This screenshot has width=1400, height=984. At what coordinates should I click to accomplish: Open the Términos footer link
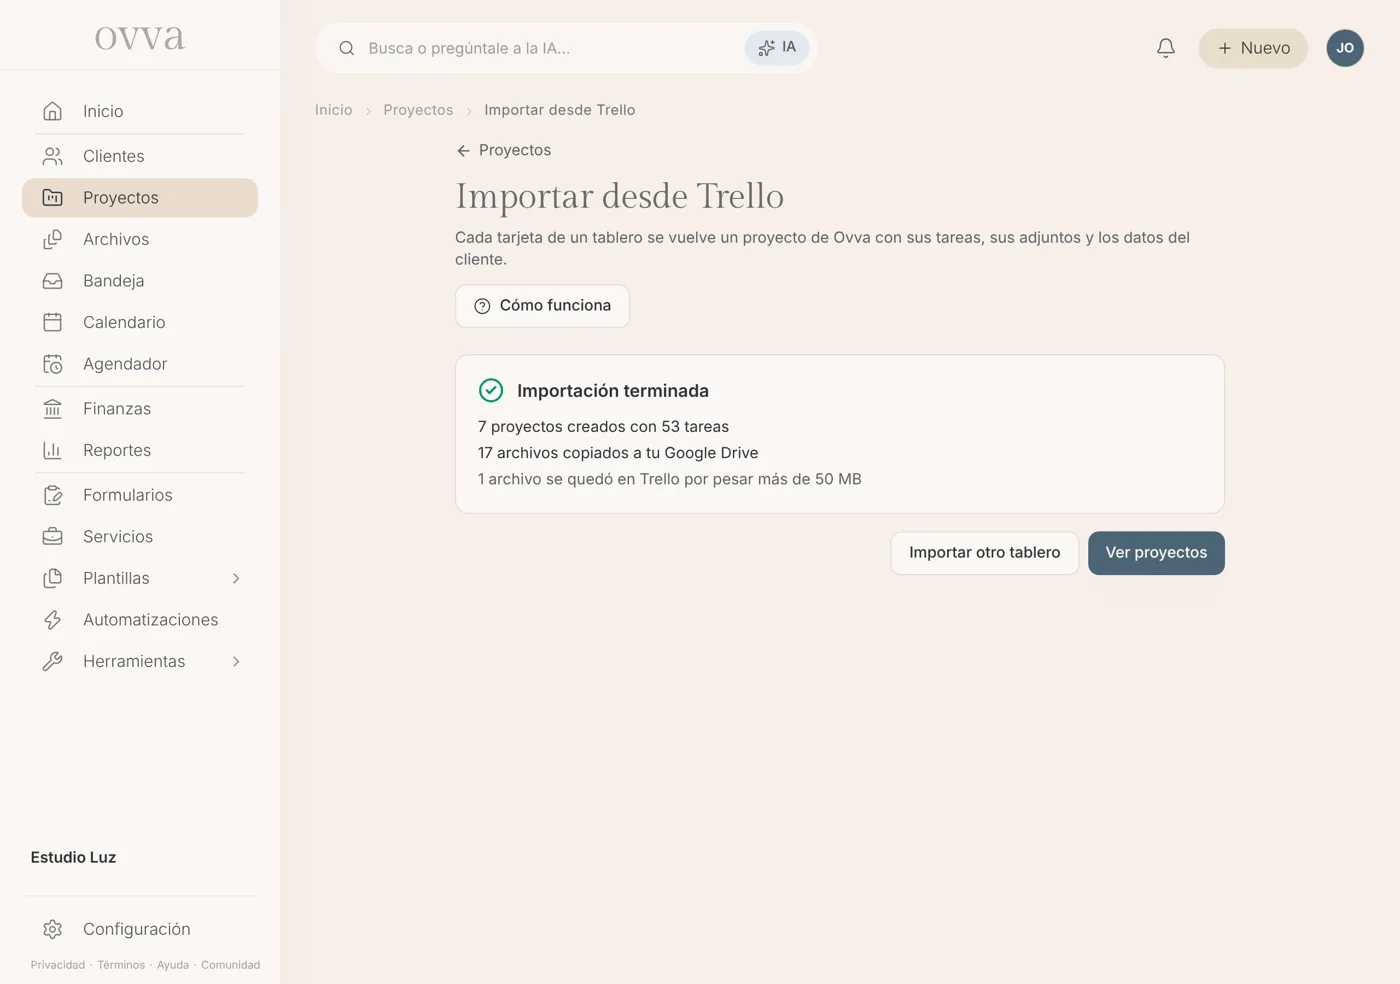coord(121,965)
